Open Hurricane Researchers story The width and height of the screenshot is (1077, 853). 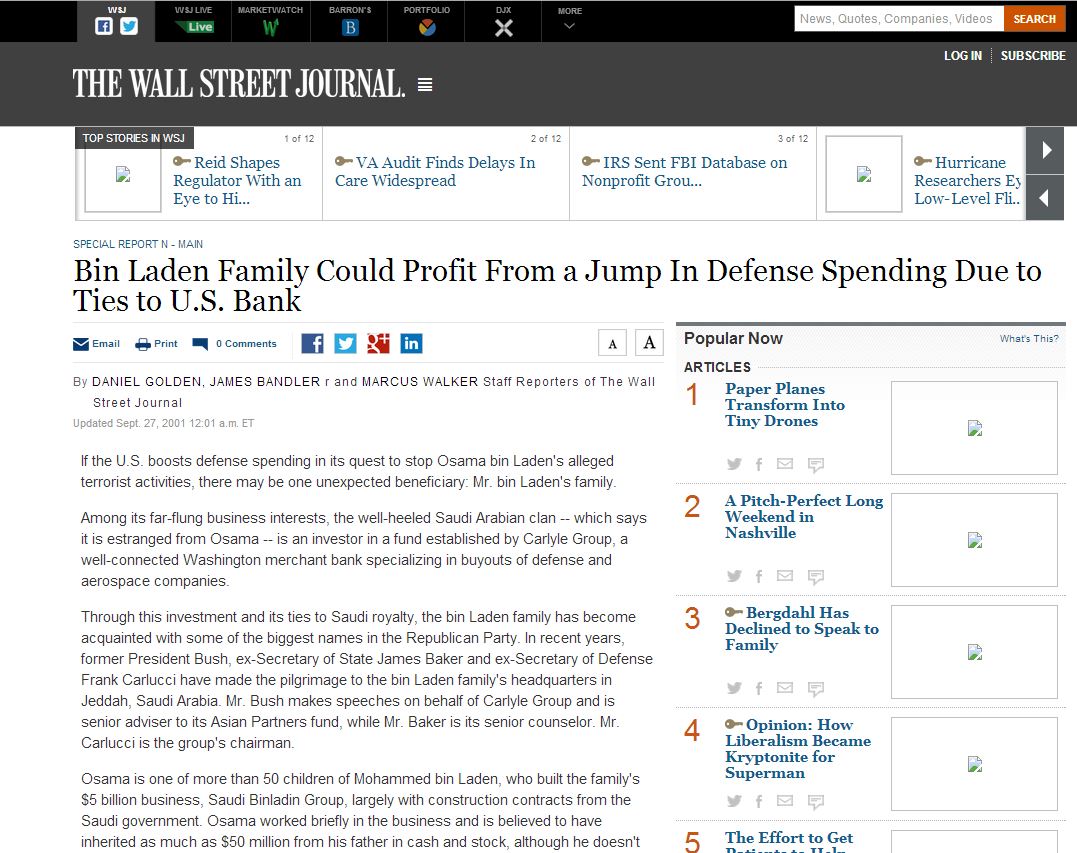click(x=967, y=181)
